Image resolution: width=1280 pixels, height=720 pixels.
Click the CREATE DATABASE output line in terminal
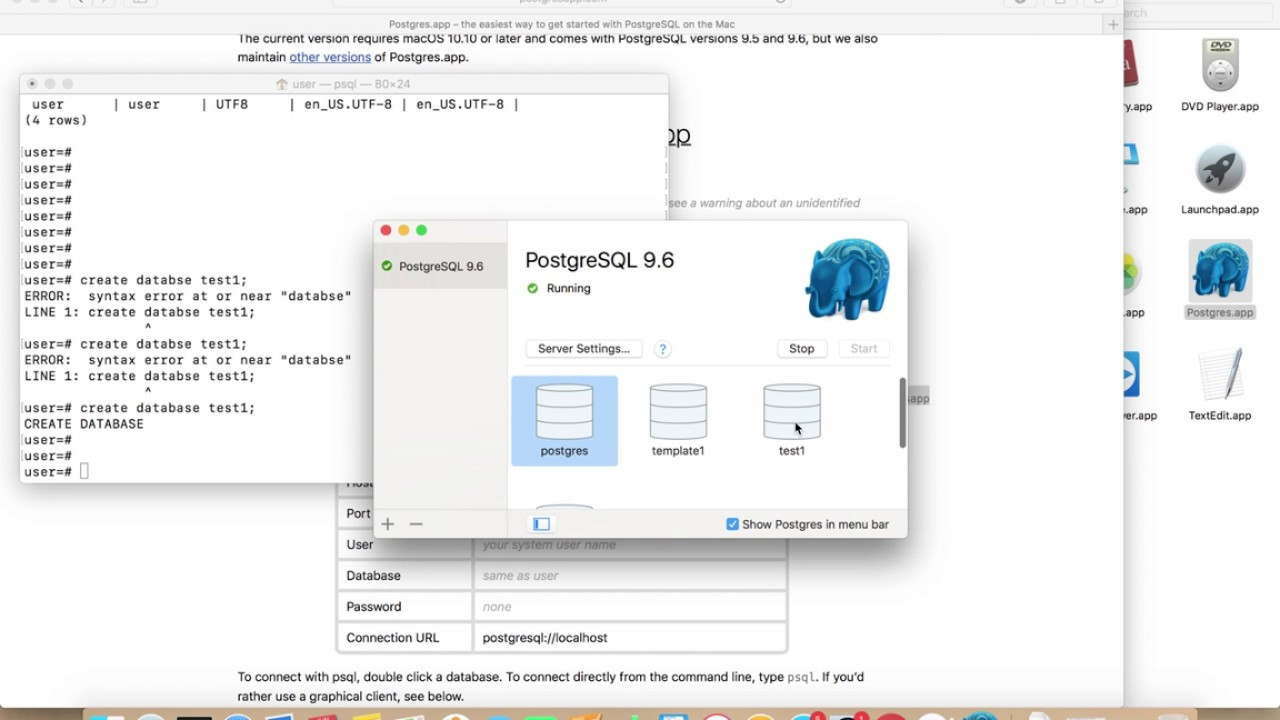[84, 424]
